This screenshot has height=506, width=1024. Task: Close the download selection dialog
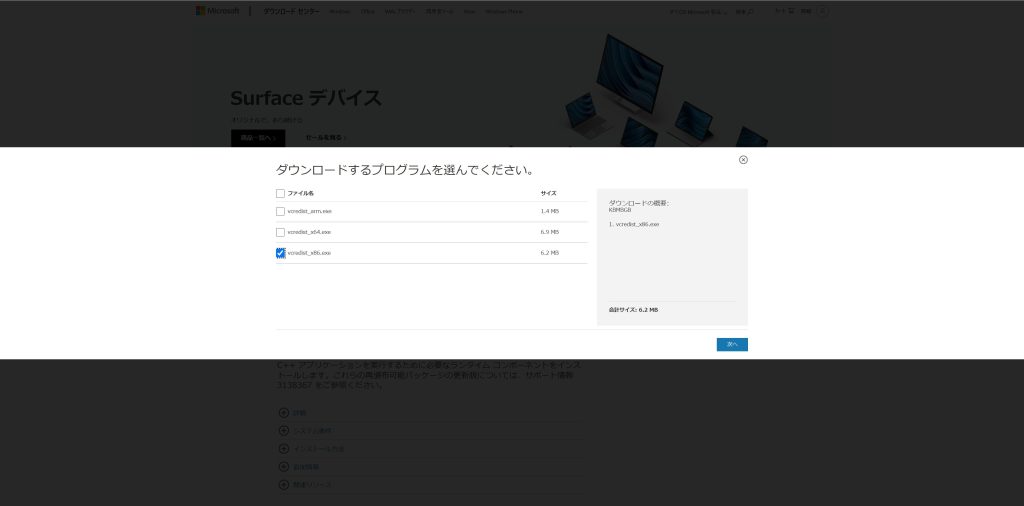pos(743,160)
